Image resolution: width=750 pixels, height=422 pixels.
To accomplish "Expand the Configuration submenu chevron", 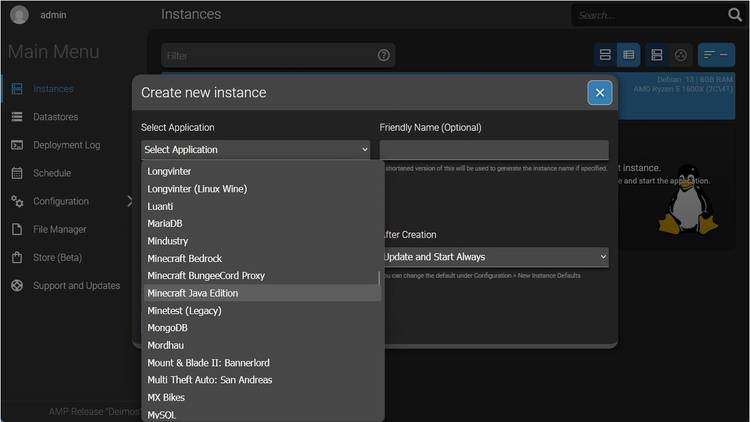I will tap(130, 201).
